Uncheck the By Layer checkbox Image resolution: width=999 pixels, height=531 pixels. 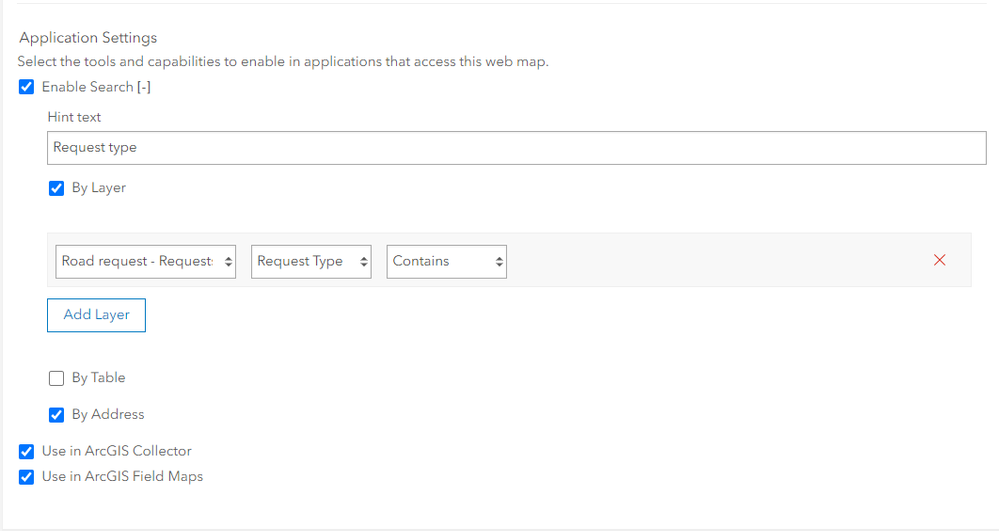point(57,188)
